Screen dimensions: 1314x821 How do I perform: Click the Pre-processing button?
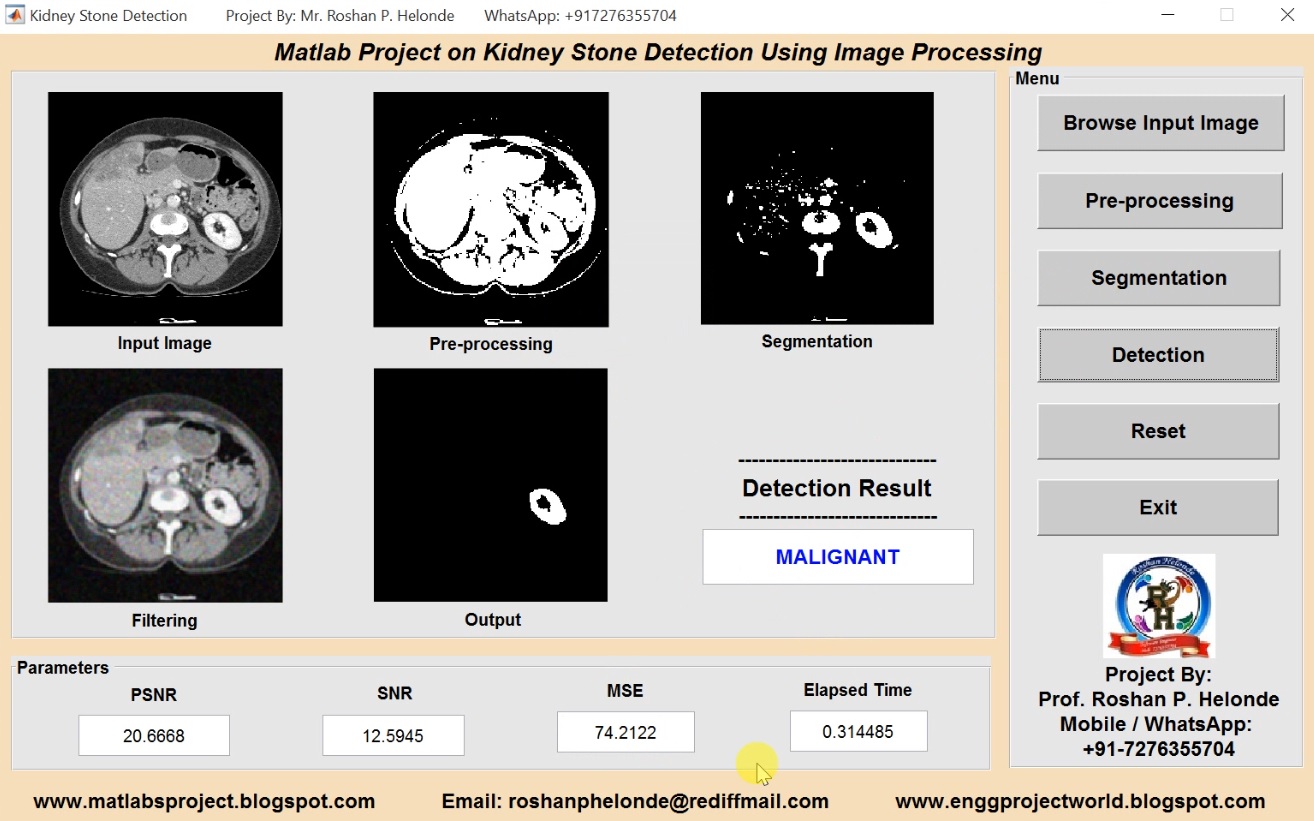pos(1160,200)
